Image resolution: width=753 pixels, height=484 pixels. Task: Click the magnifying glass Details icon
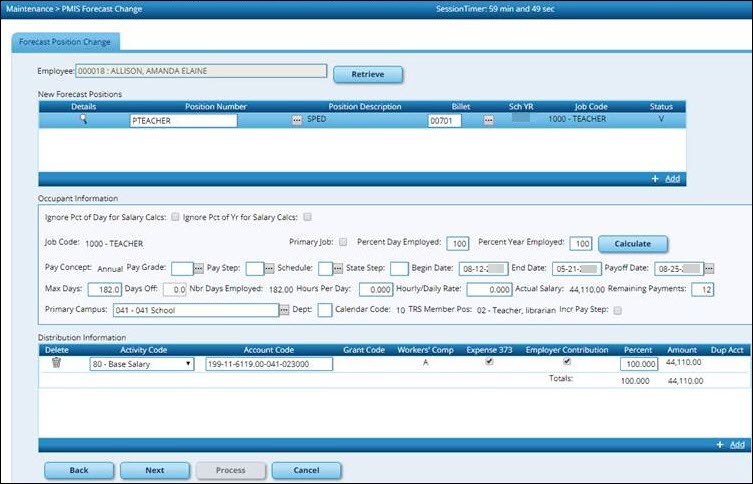coord(84,119)
